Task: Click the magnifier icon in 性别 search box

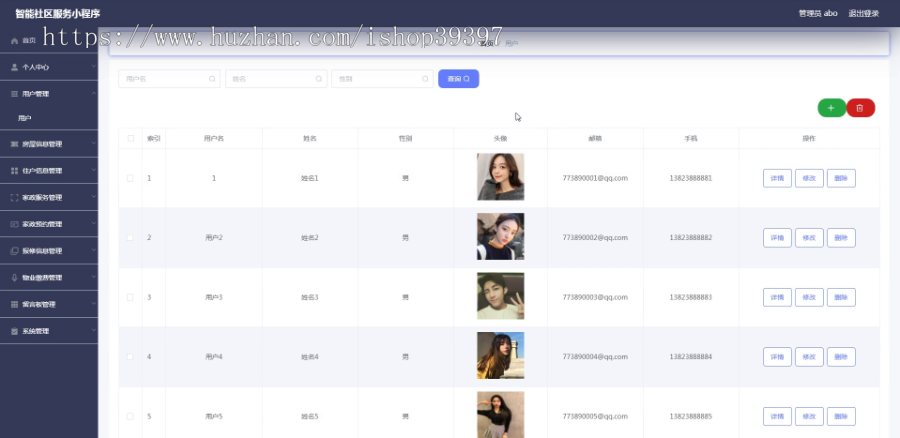Action: (425, 79)
